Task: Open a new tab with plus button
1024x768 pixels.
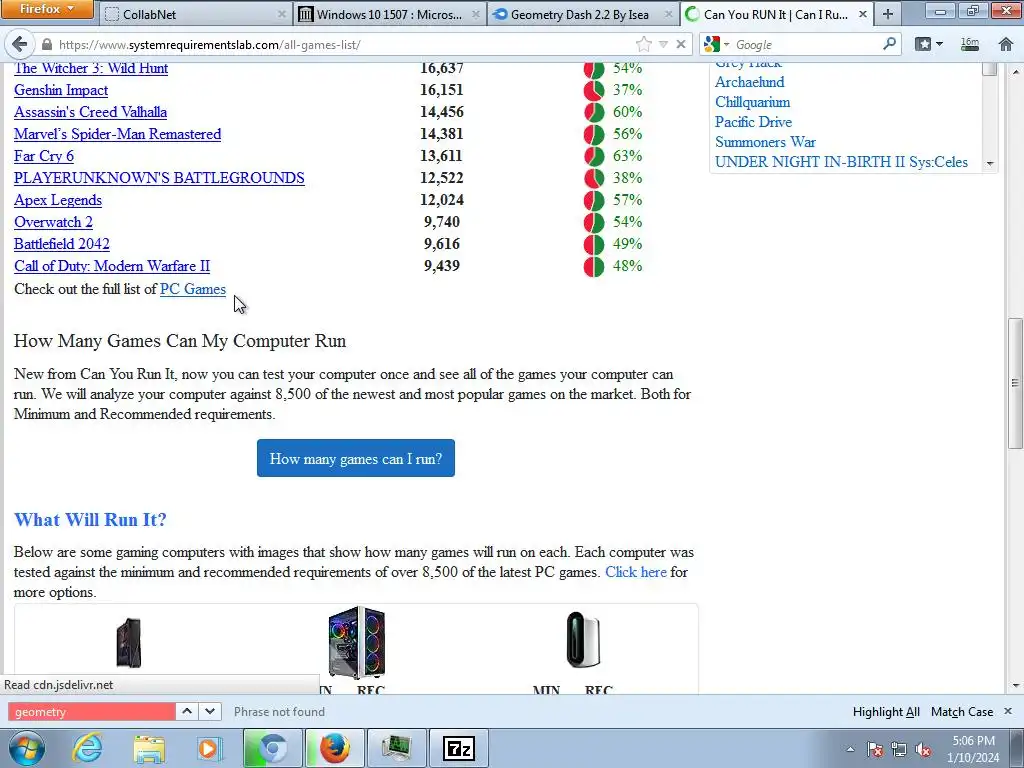Action: (888, 14)
